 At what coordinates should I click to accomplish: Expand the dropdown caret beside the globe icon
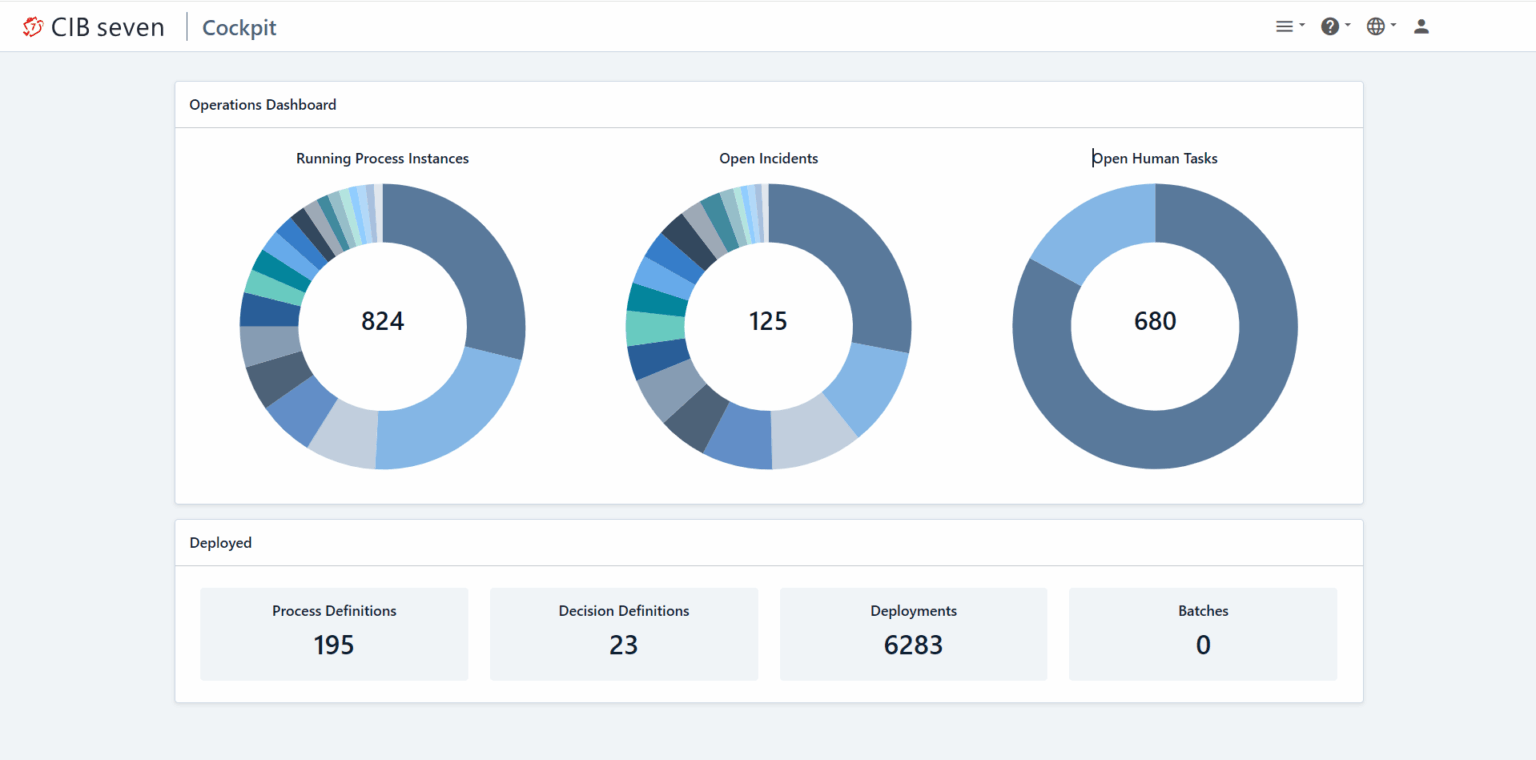[x=1394, y=27]
